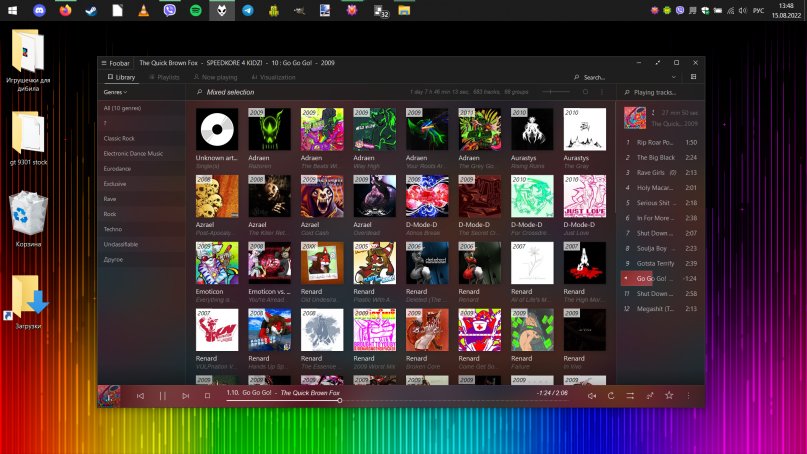
Task: Skip to the next track
Action: (185, 396)
